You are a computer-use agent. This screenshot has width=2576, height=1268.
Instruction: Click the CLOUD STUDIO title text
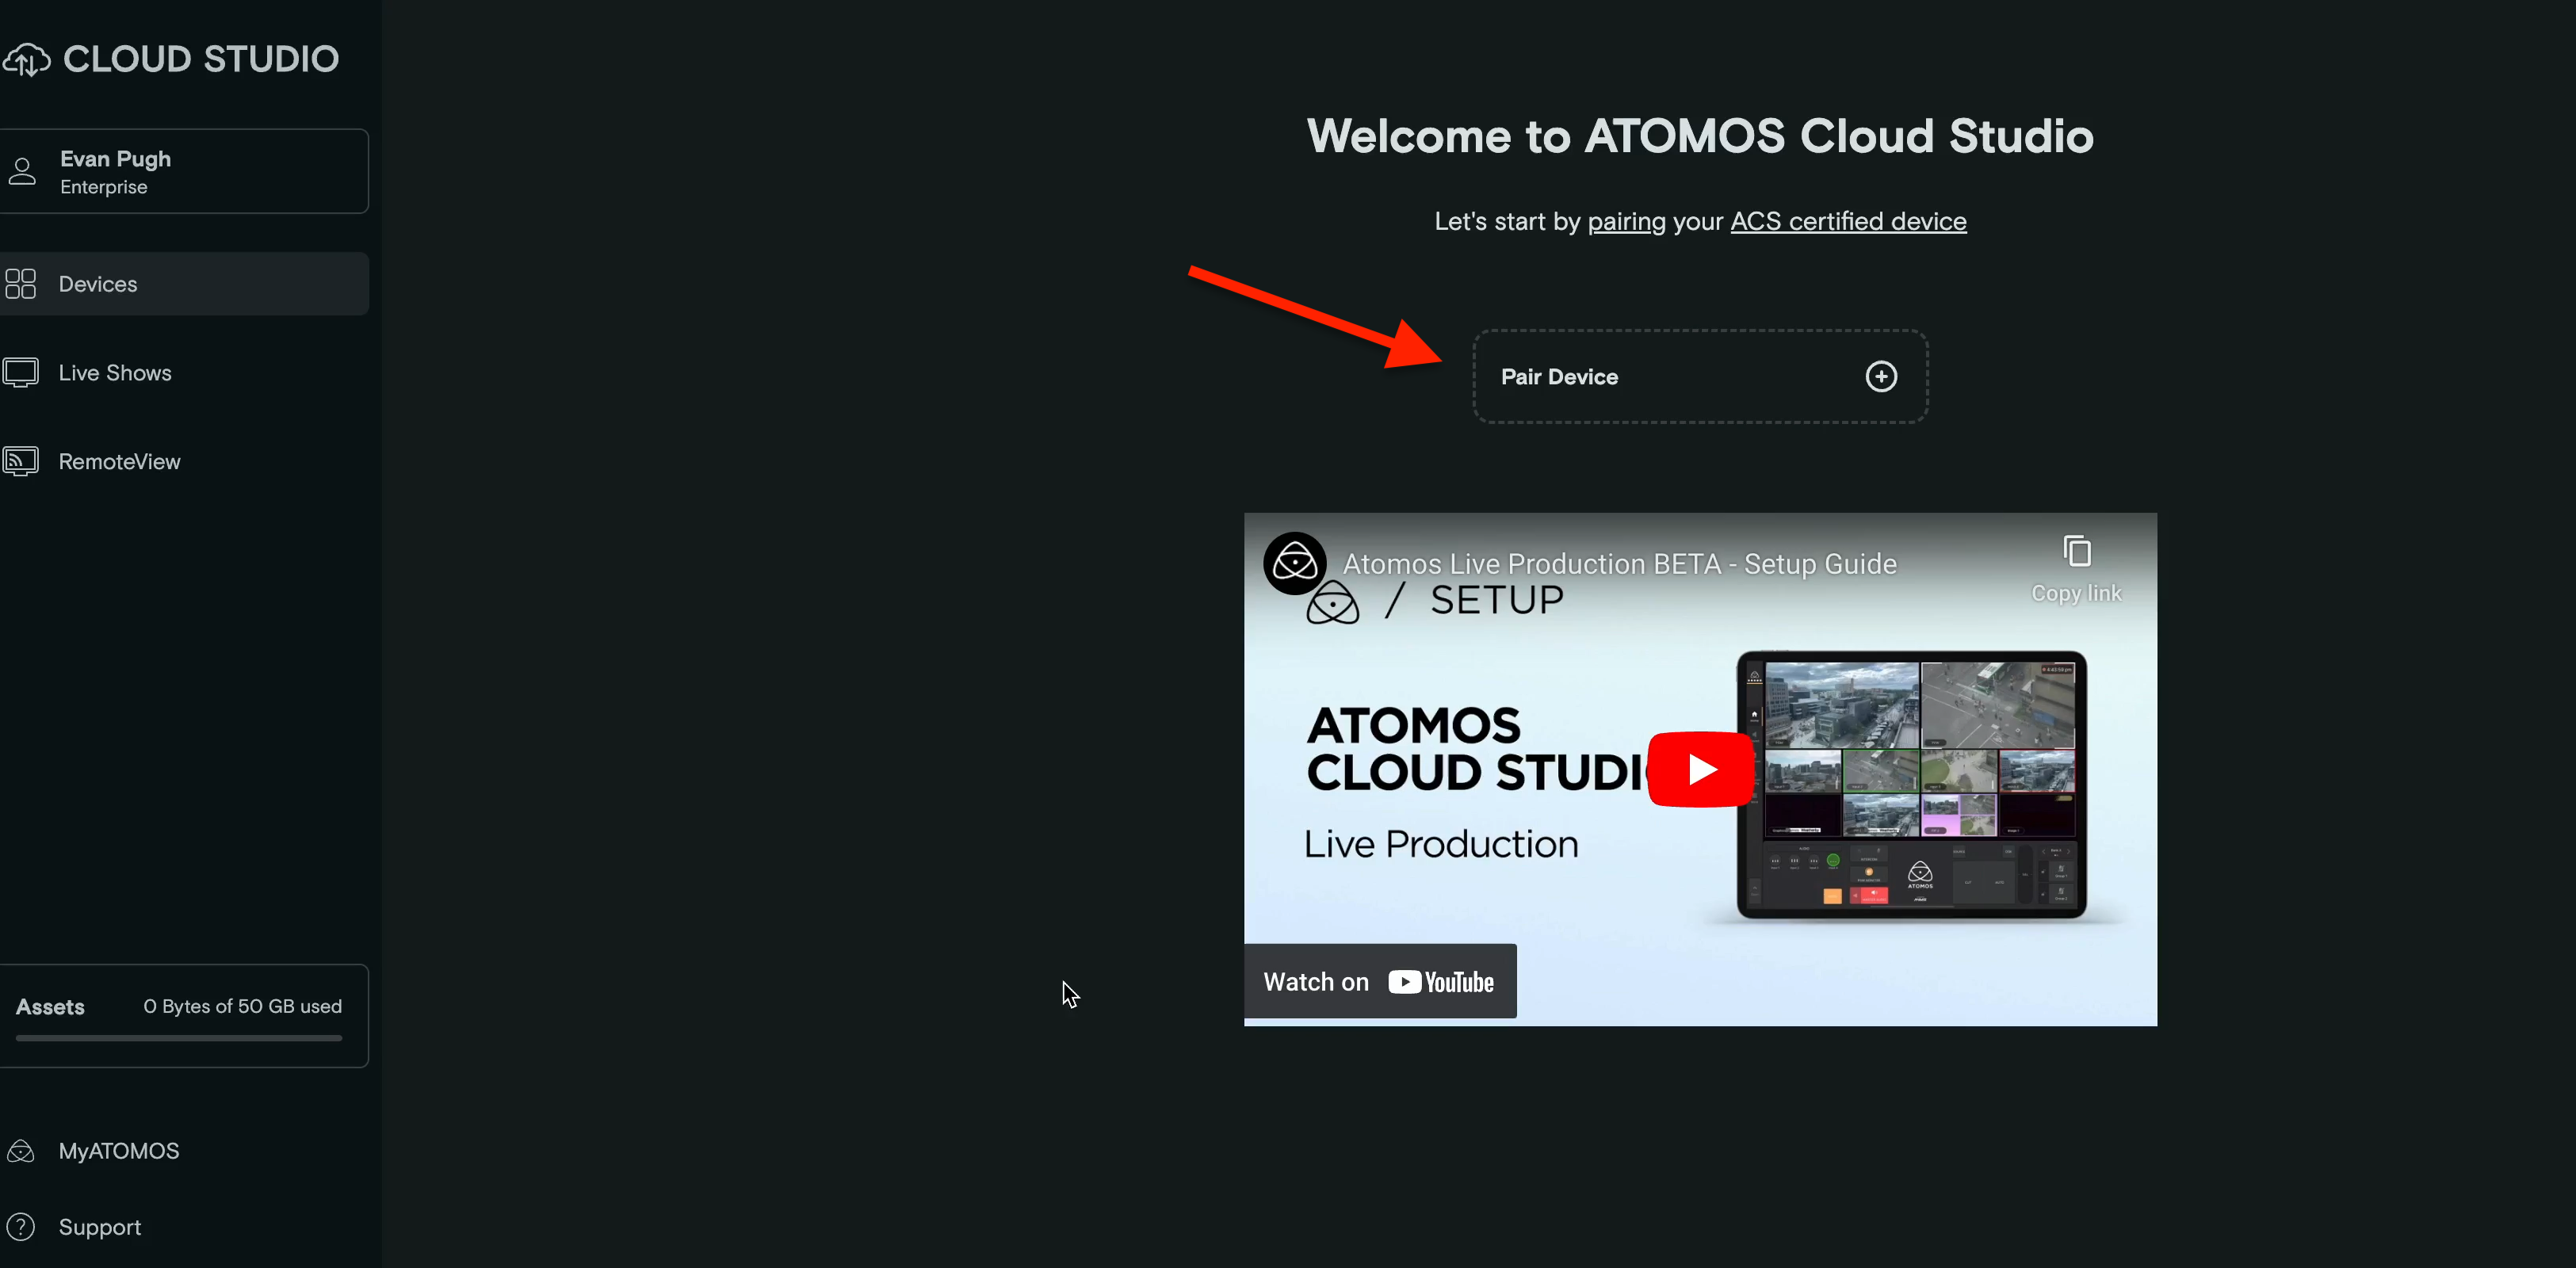(x=201, y=60)
